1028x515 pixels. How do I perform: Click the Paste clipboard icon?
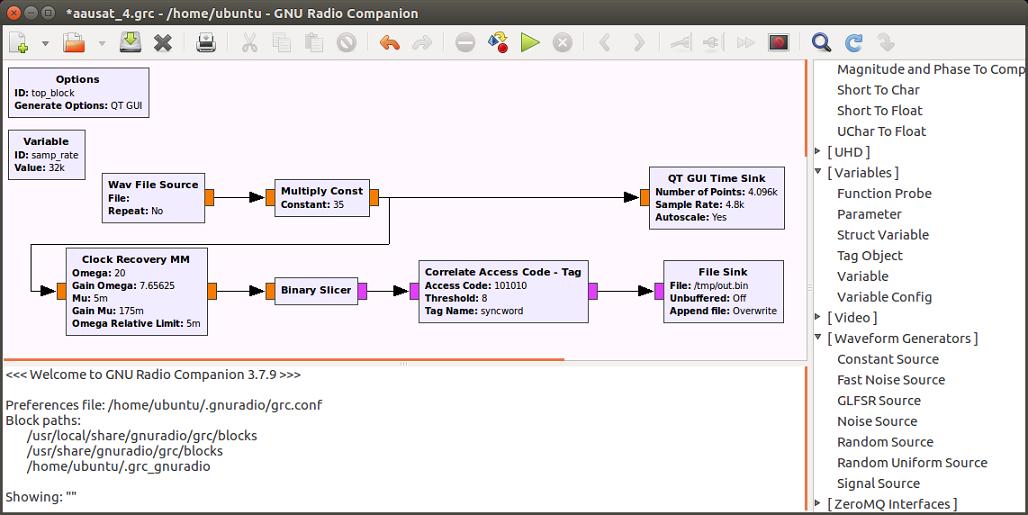coord(314,43)
